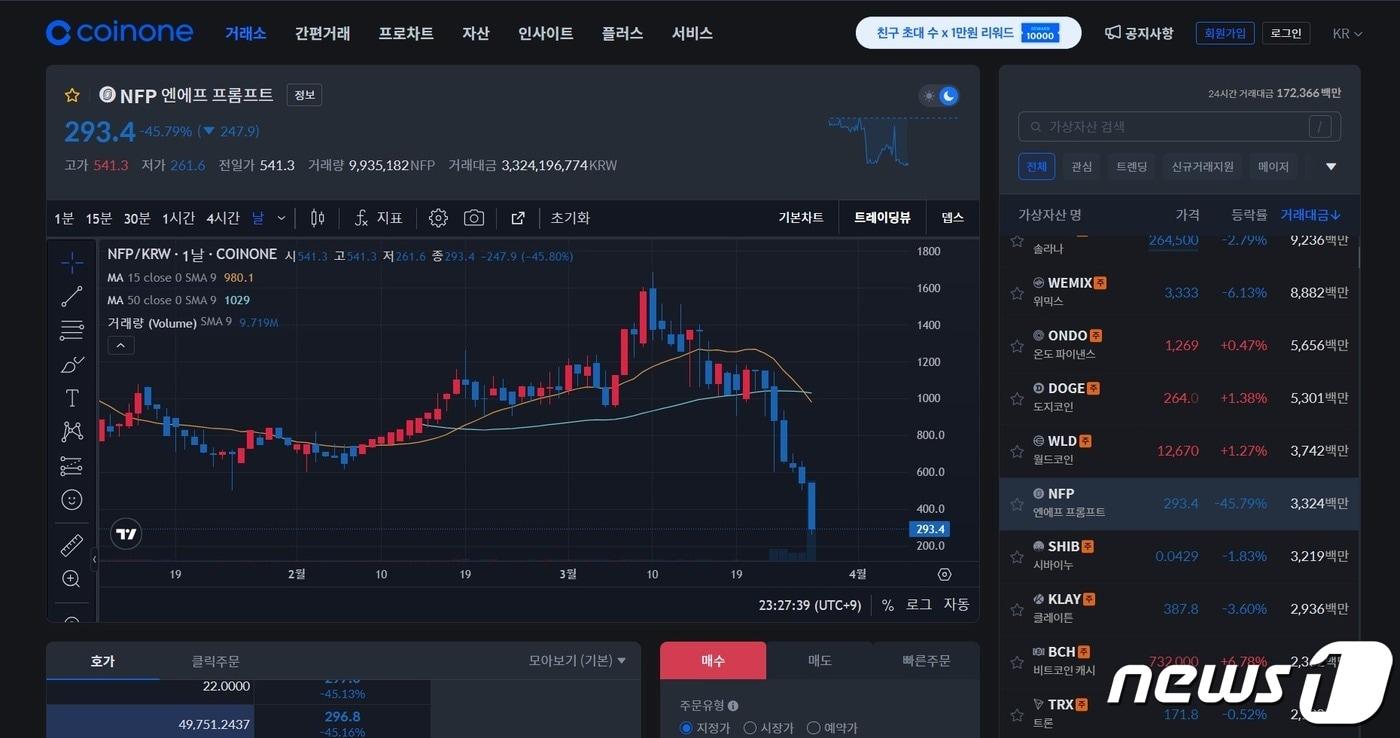Select the DOGE row in asset list
The height and width of the screenshot is (738, 1400).
pos(1180,397)
